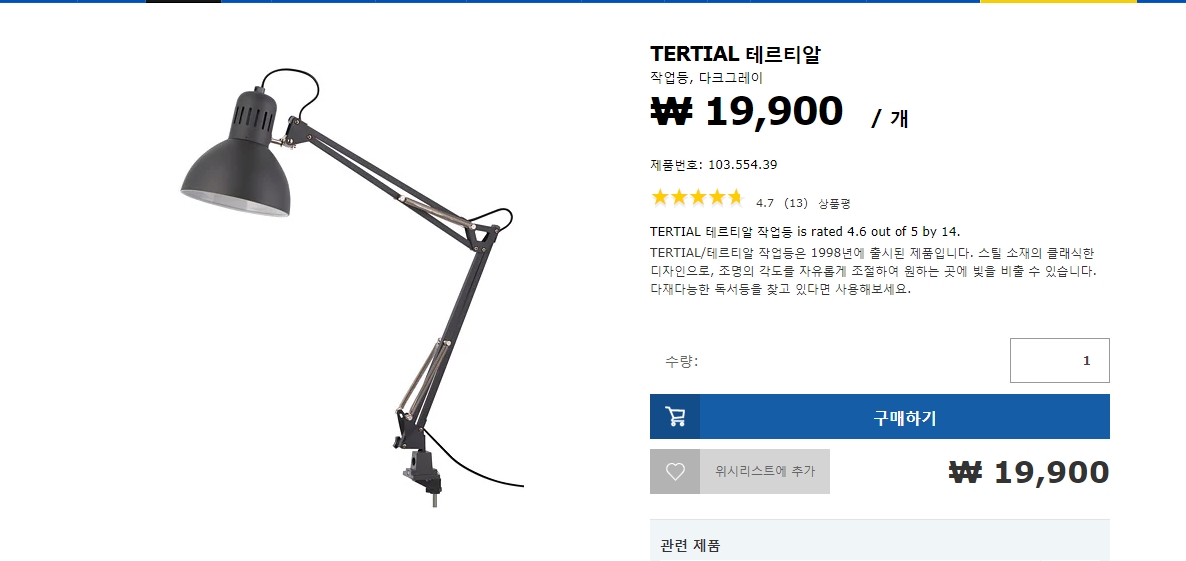
Task: Open the TERTIAL desk lamp product image
Action: 352,287
